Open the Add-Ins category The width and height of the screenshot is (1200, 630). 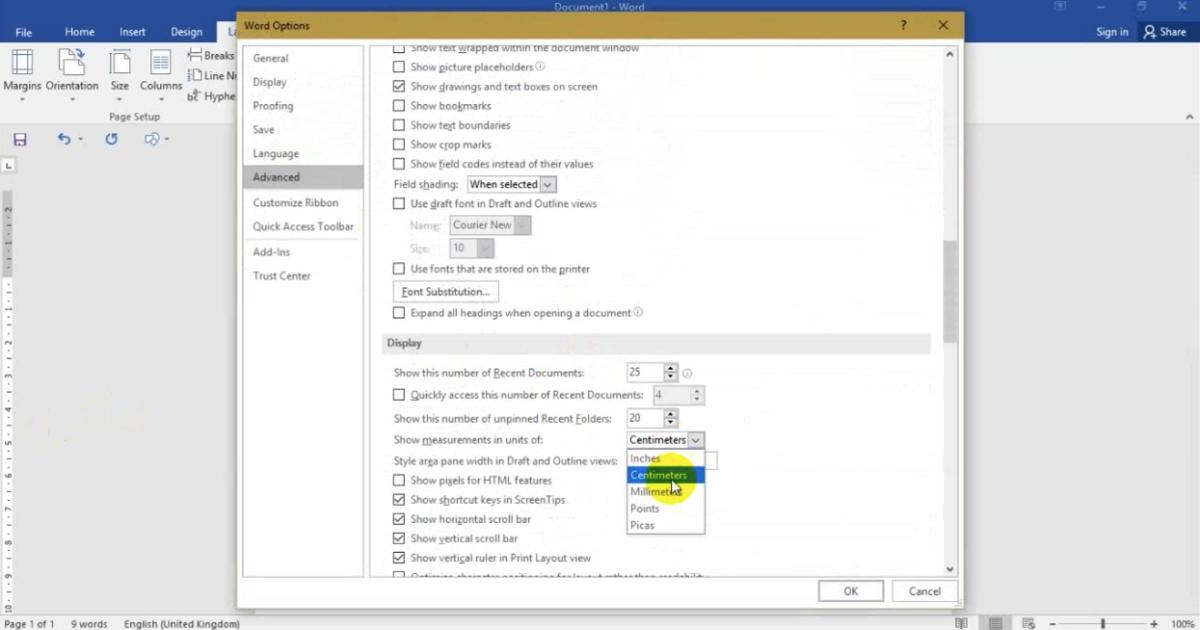[x=303, y=252]
